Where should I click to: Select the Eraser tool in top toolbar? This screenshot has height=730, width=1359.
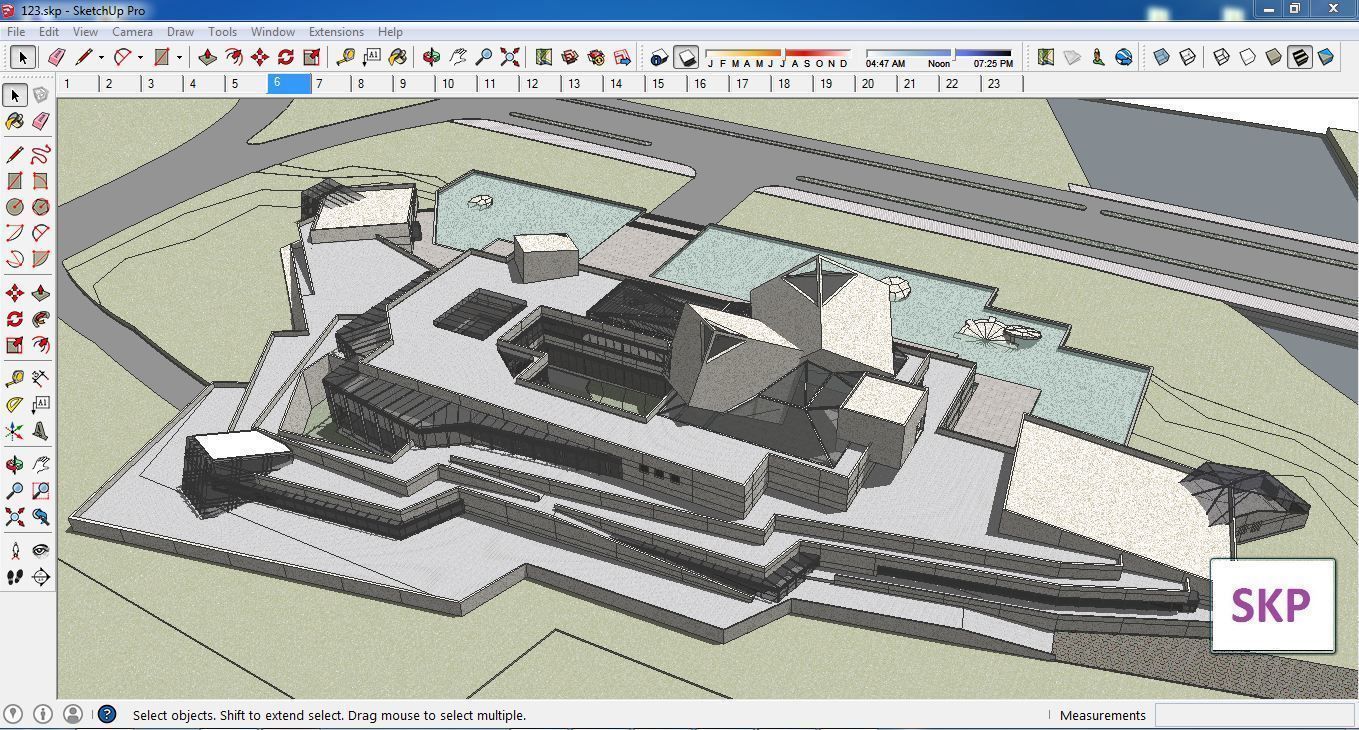57,57
